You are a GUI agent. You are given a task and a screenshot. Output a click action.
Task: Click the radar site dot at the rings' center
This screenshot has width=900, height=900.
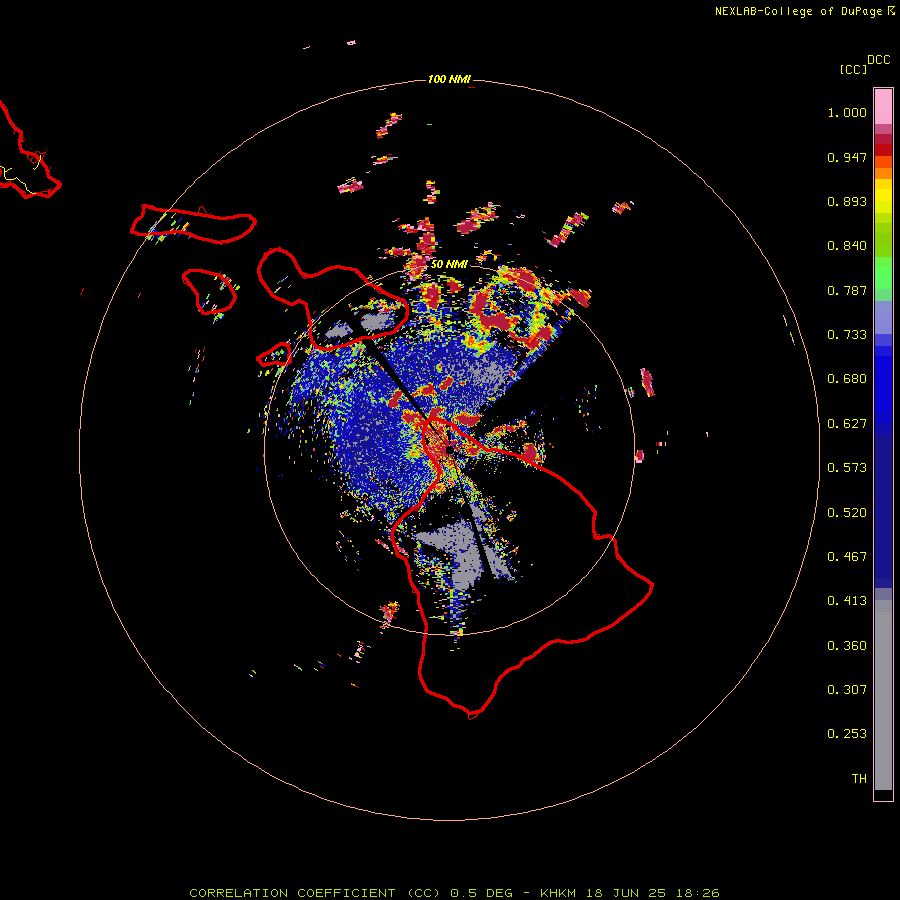click(x=449, y=450)
